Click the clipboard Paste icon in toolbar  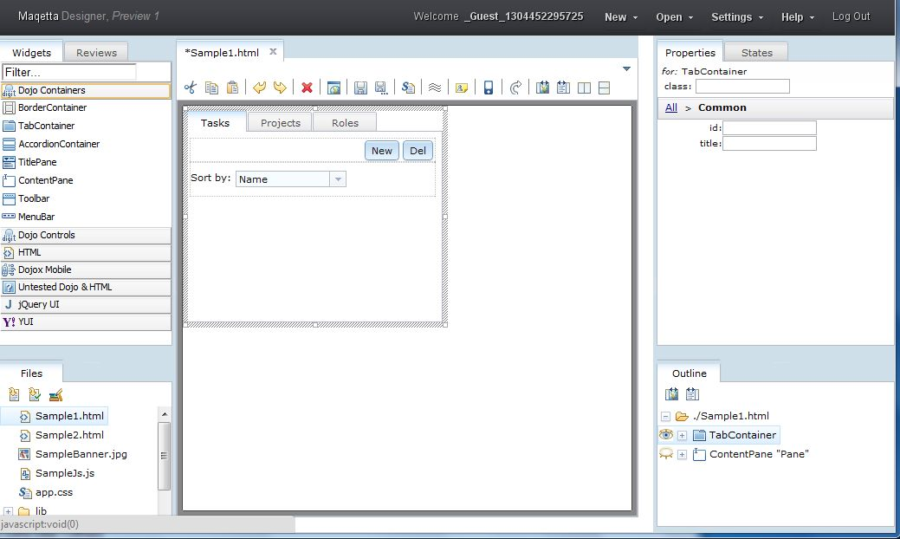pos(232,88)
